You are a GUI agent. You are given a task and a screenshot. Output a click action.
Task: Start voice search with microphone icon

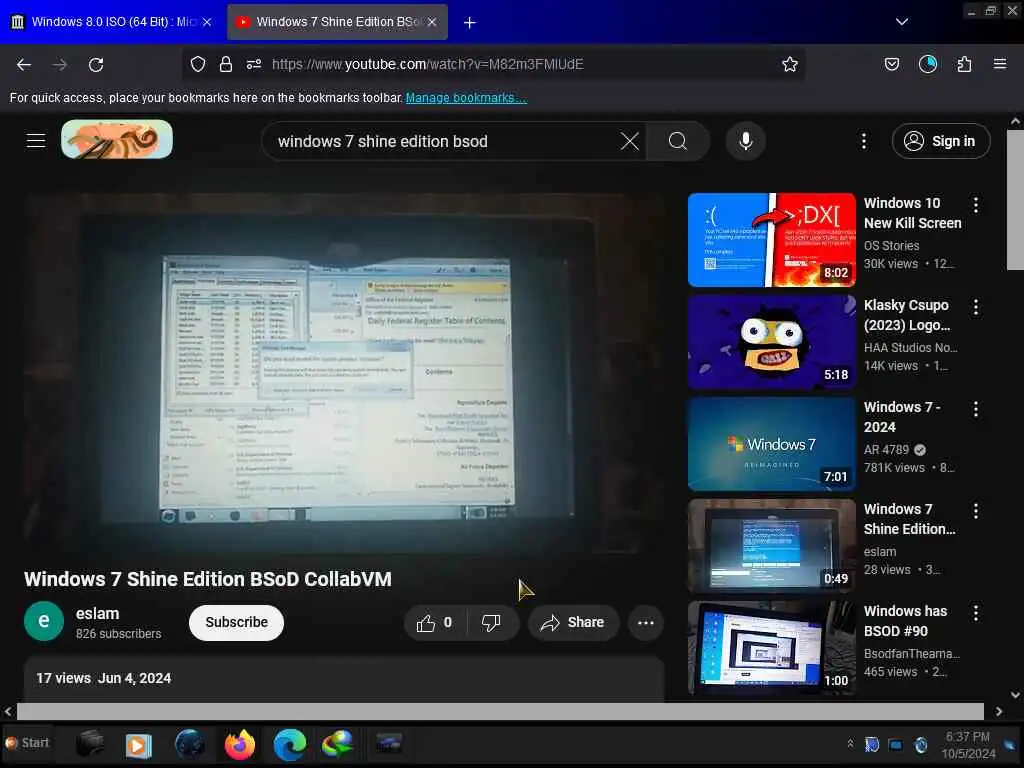coord(745,141)
